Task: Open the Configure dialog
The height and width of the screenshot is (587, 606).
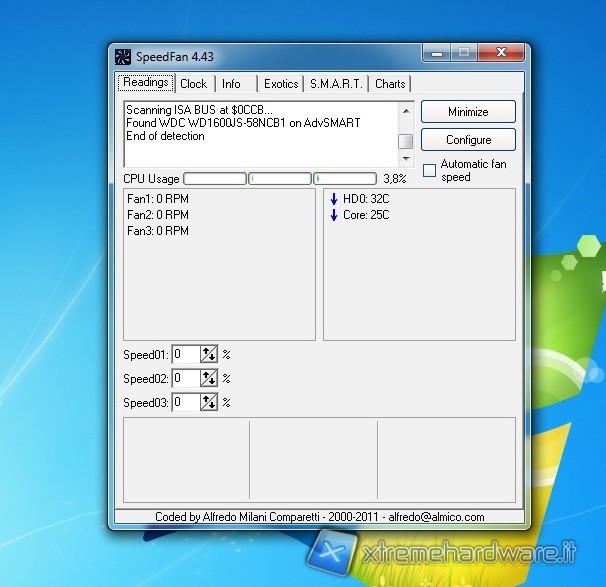Action: [468, 140]
